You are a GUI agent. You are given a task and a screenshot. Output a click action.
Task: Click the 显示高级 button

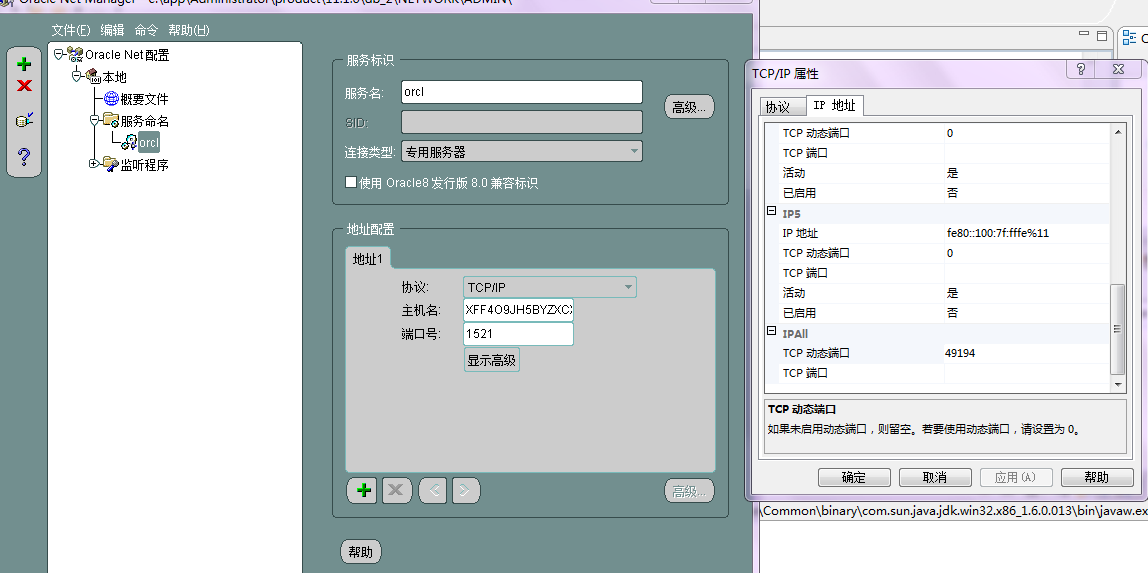pos(492,360)
